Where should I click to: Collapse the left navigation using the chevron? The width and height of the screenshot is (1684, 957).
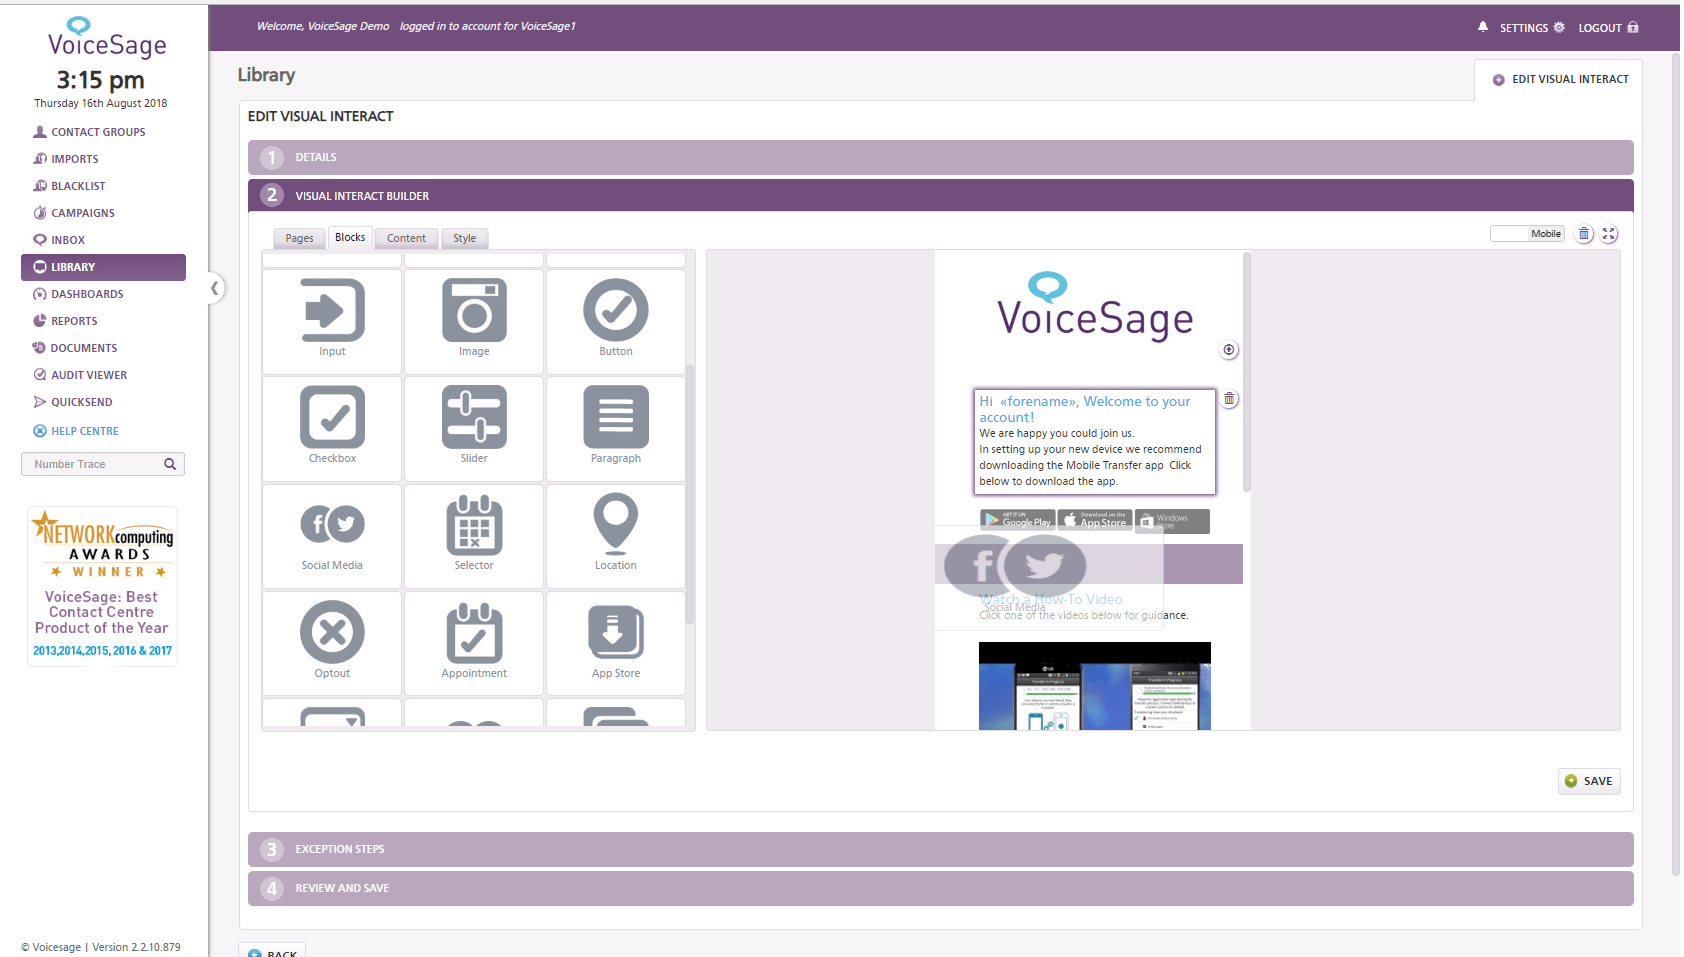pos(215,288)
